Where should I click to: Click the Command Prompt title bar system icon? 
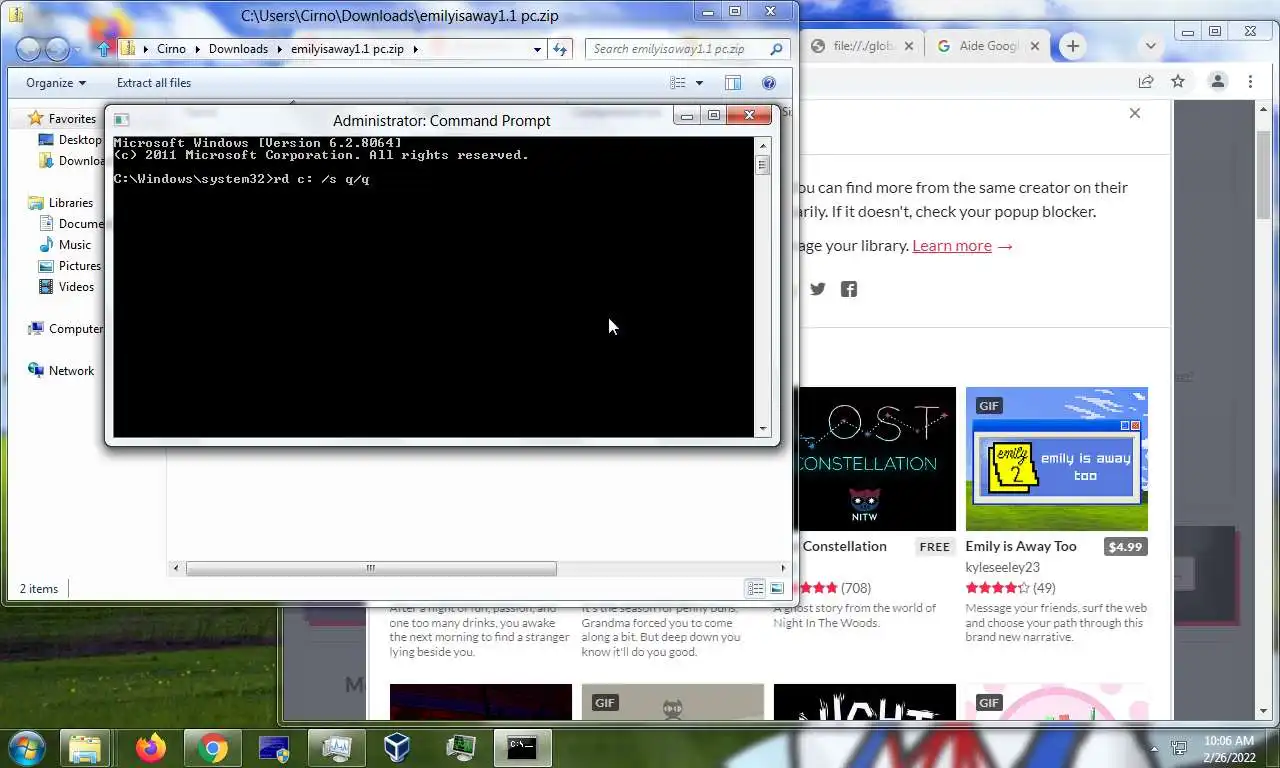(x=121, y=120)
